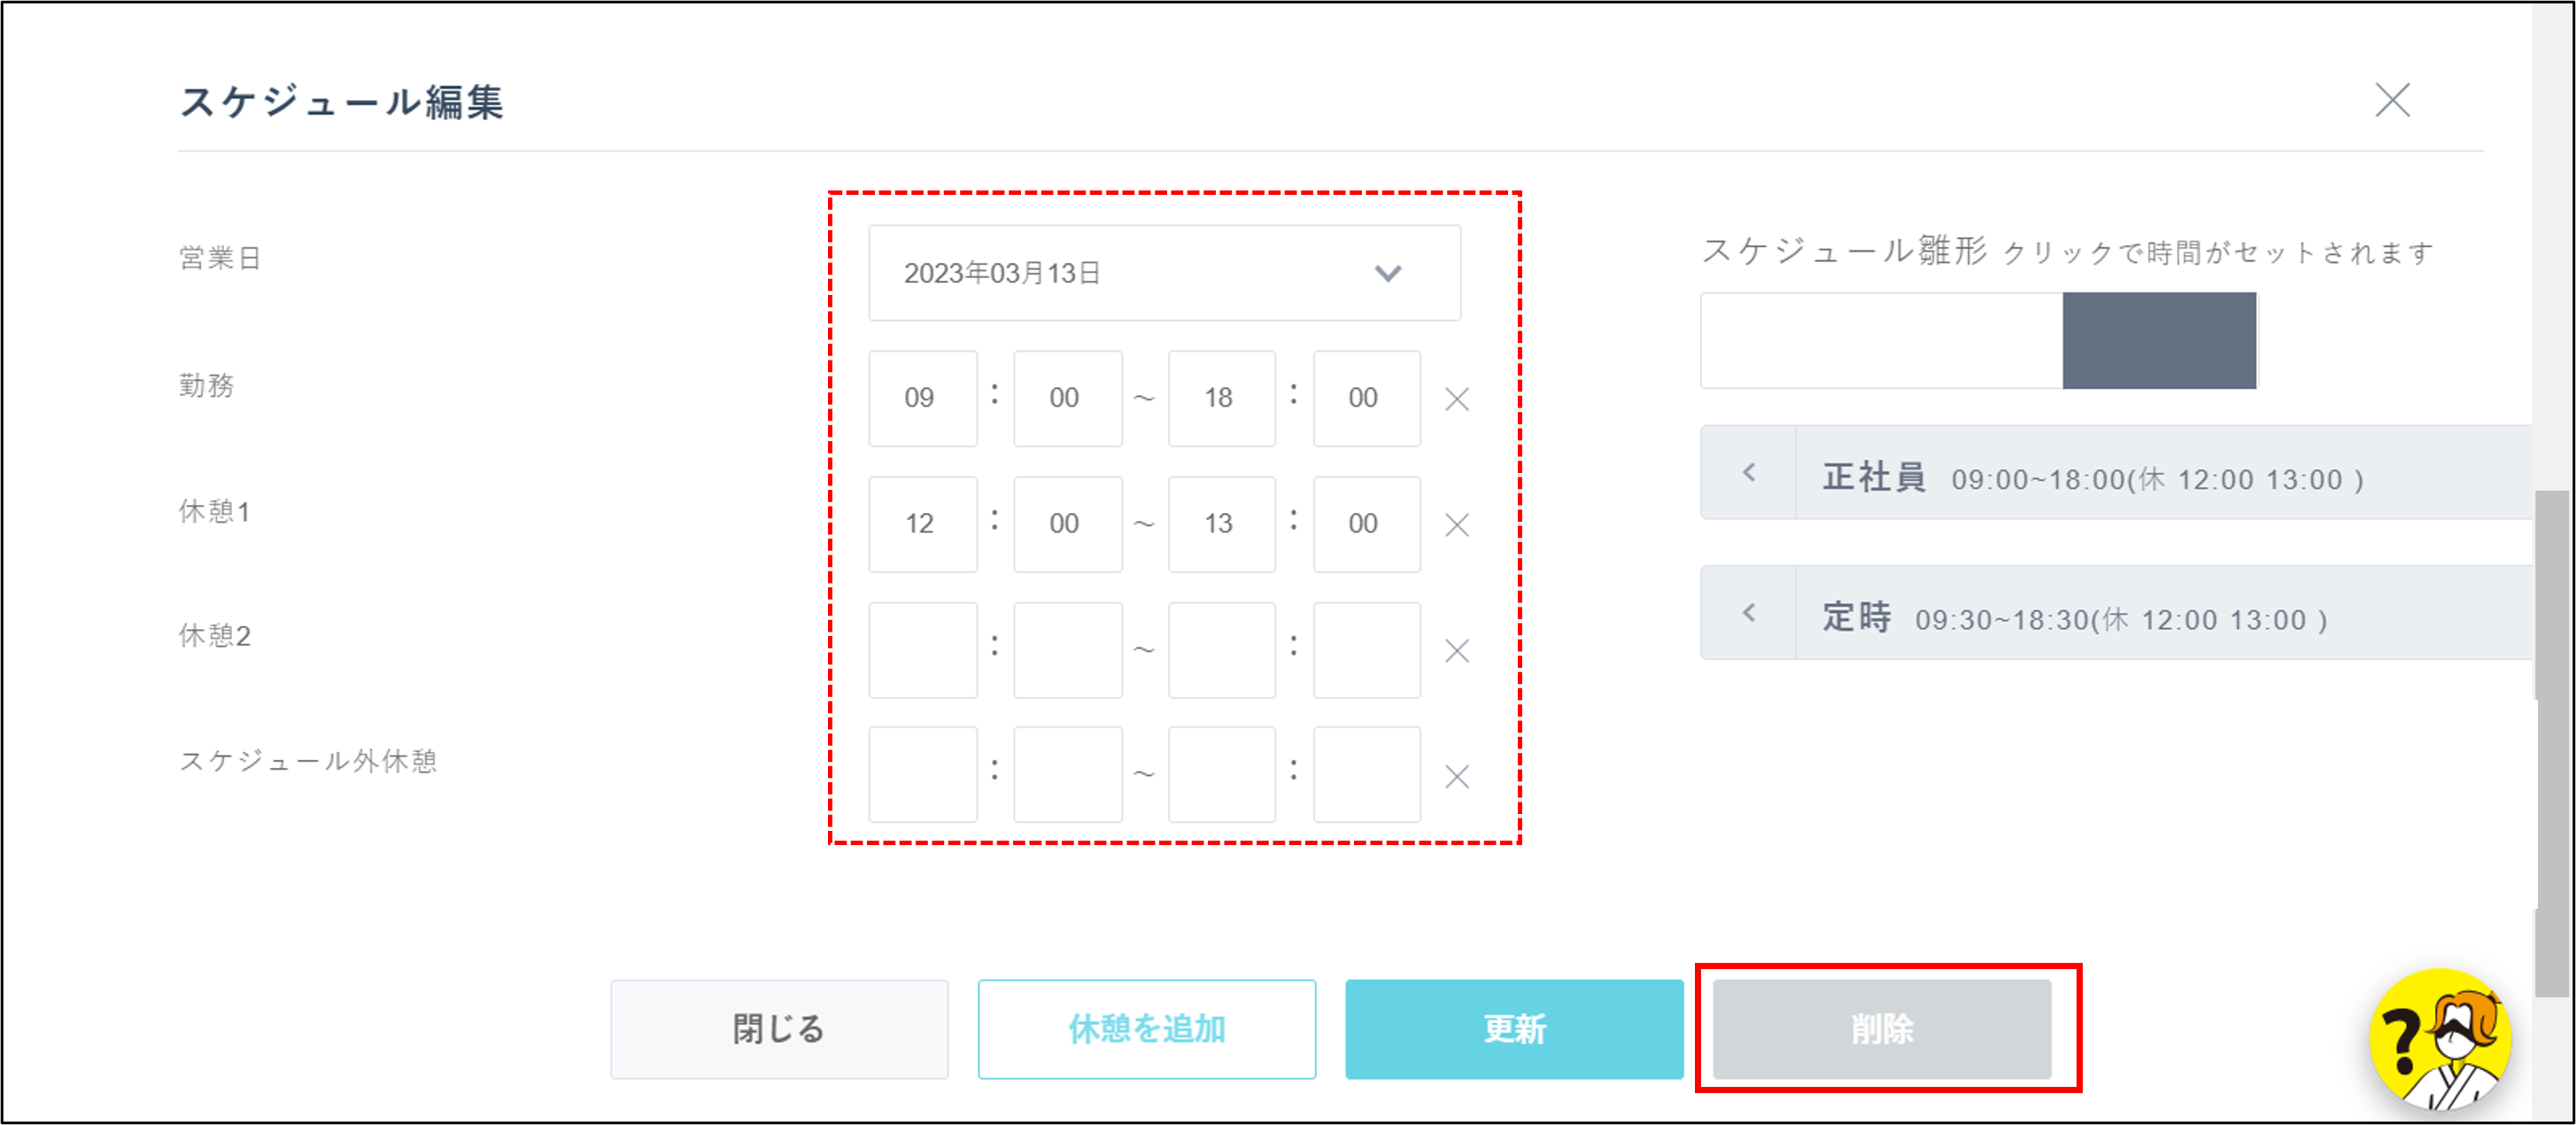Click the 休憩1 start hour field
This screenshot has height=1125, width=2576.
[921, 523]
